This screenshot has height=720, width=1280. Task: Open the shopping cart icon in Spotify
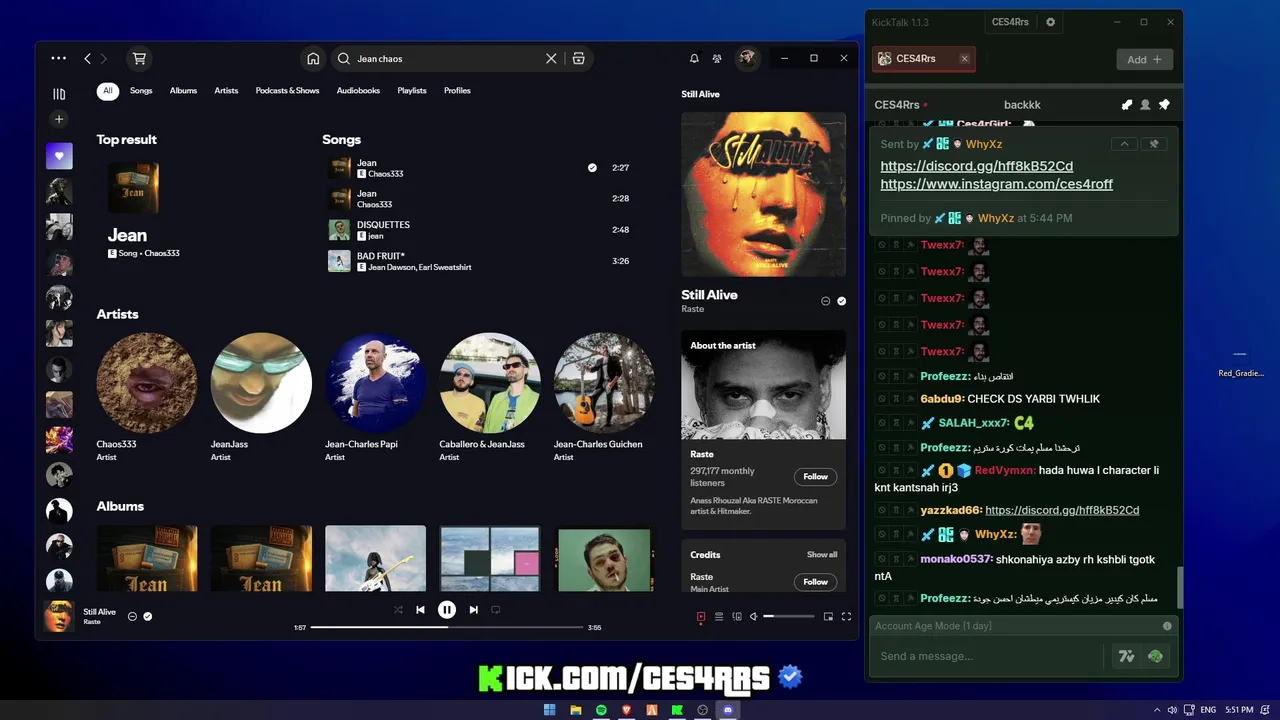coord(139,59)
